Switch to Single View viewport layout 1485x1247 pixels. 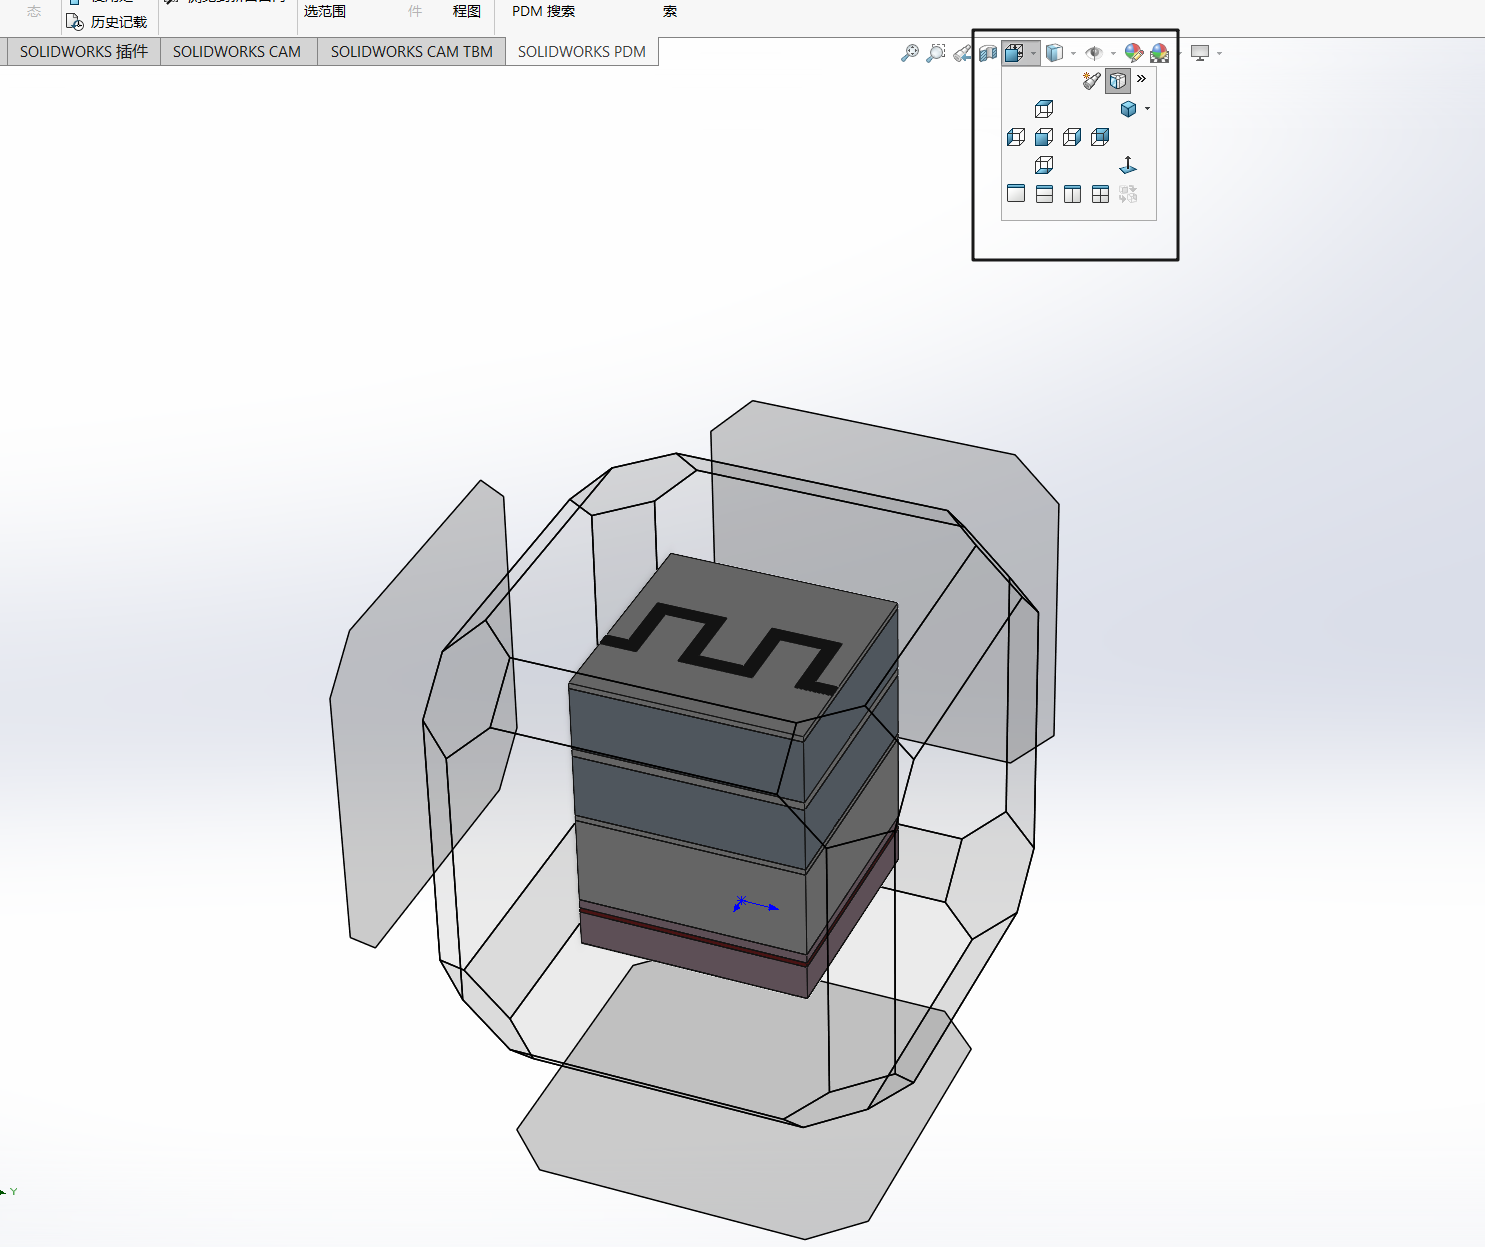[1016, 194]
